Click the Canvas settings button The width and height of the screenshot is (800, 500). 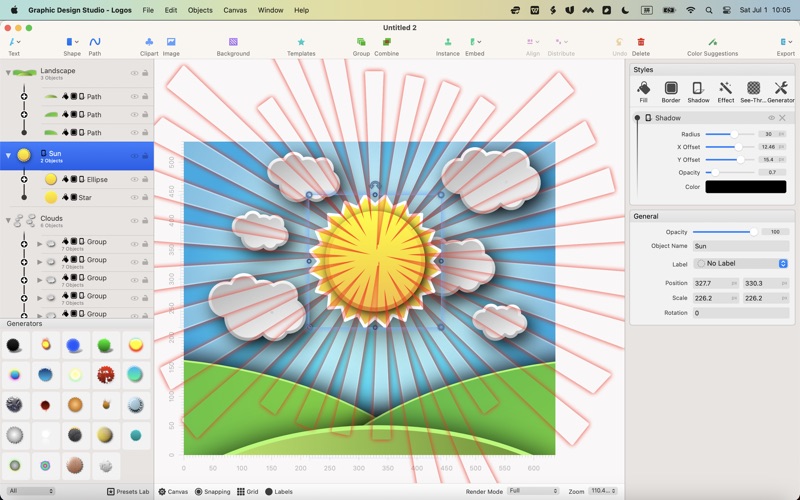(173, 491)
